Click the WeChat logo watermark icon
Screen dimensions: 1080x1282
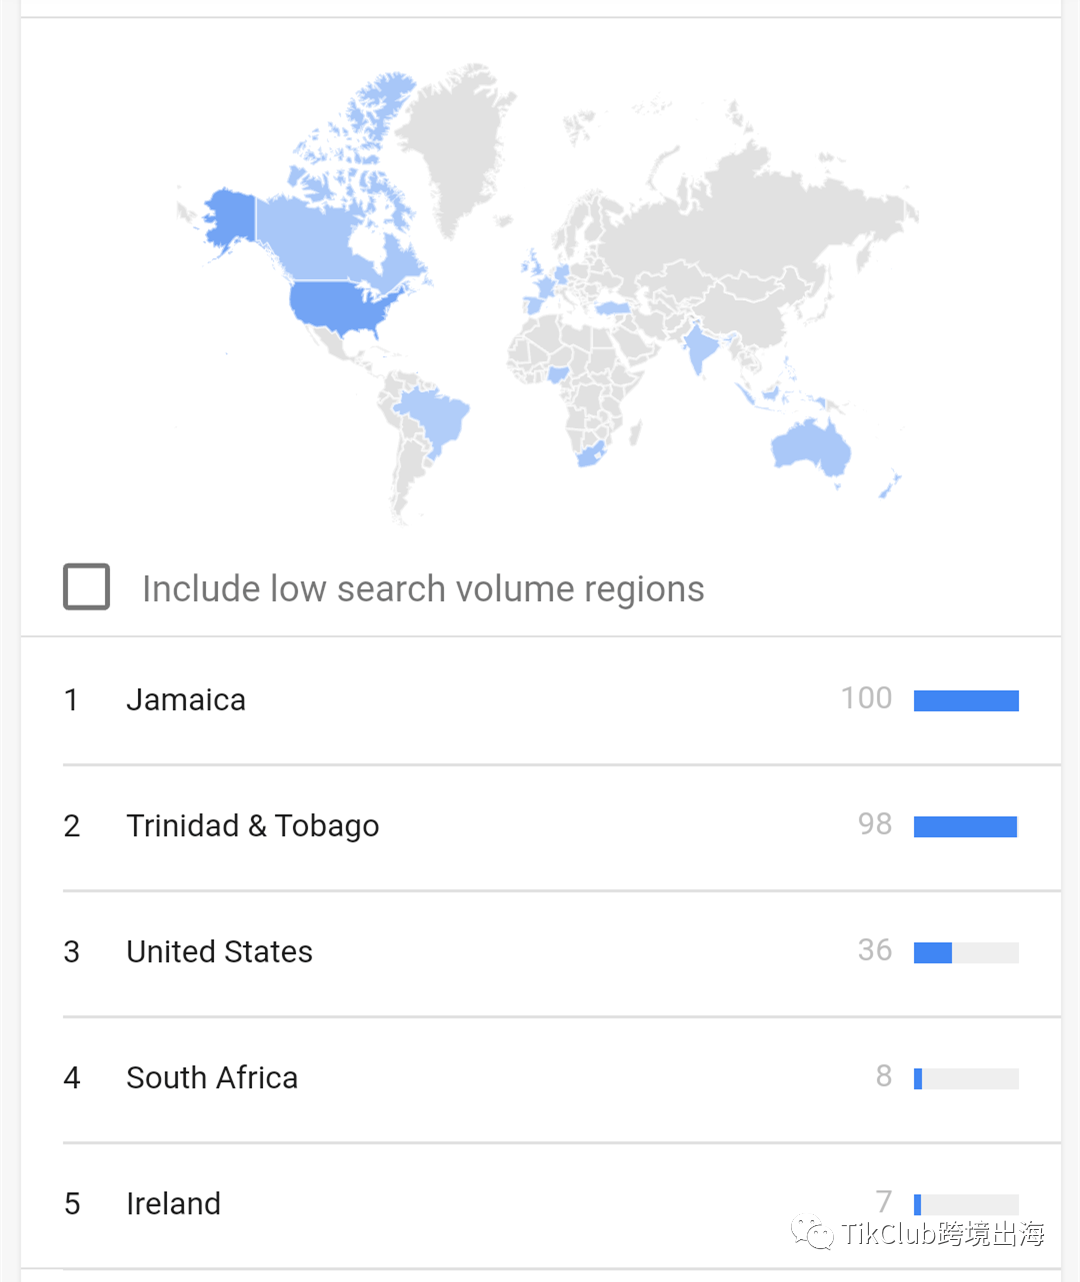(812, 1233)
